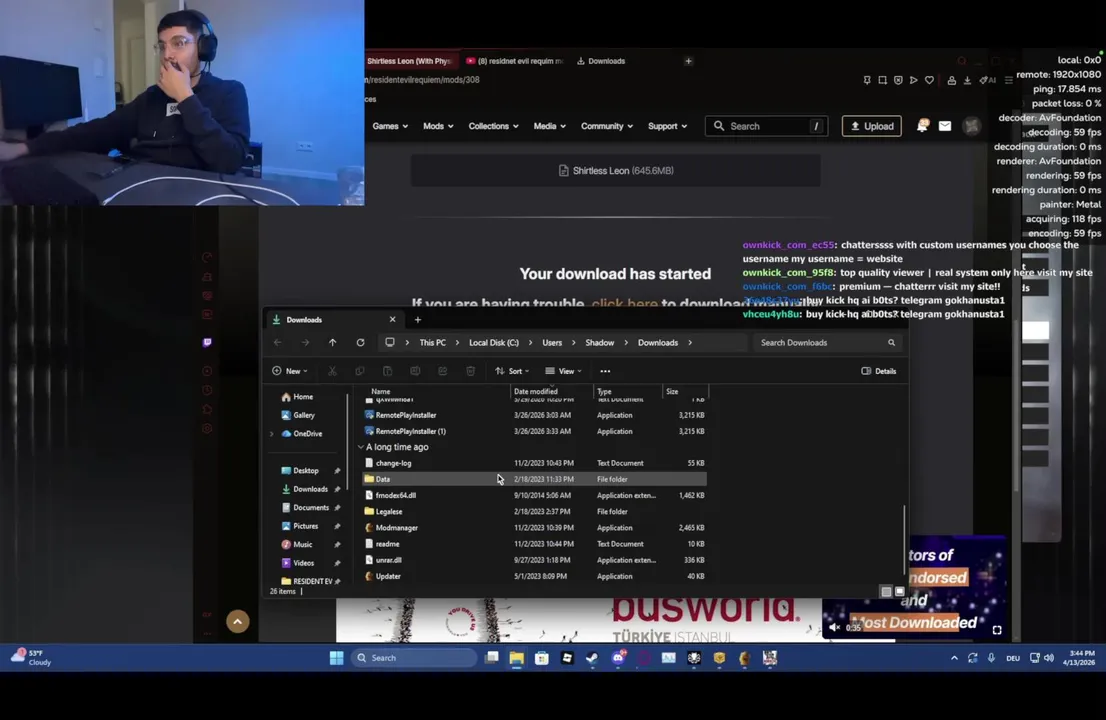Image resolution: width=1106 pixels, height=720 pixels.
Task: Click the file list vertical scrollbar
Action: click(x=904, y=539)
